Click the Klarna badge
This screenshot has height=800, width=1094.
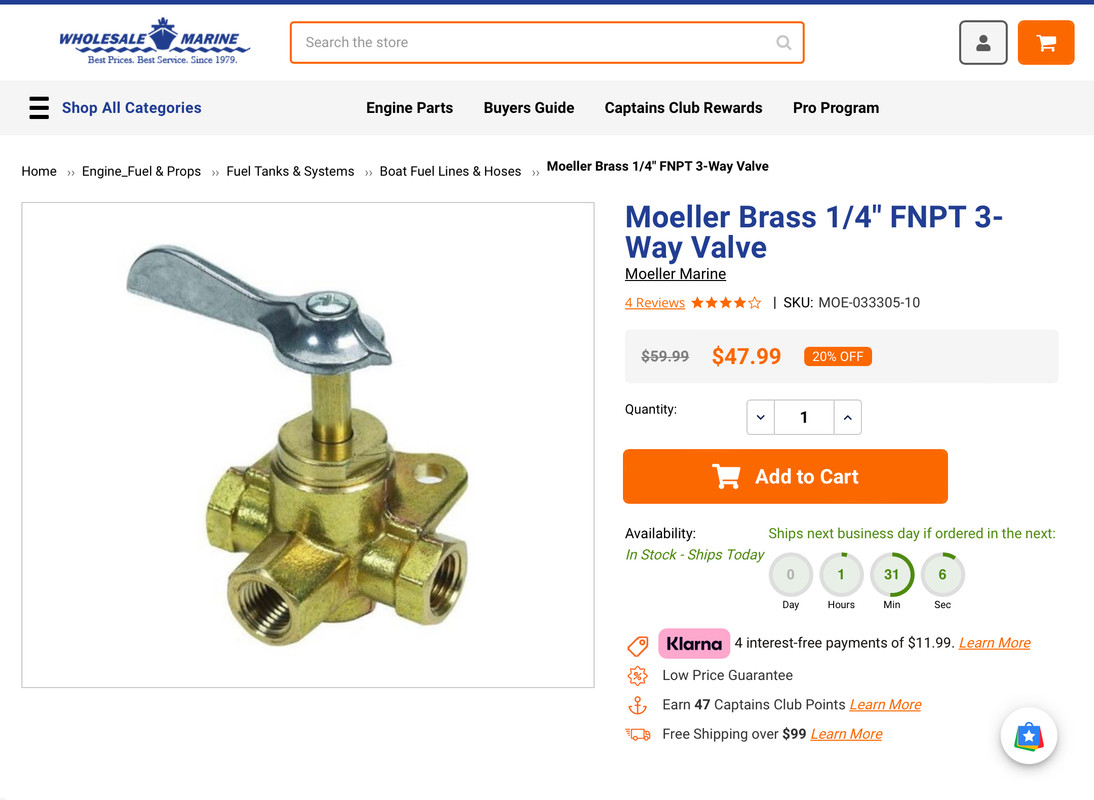click(x=694, y=643)
